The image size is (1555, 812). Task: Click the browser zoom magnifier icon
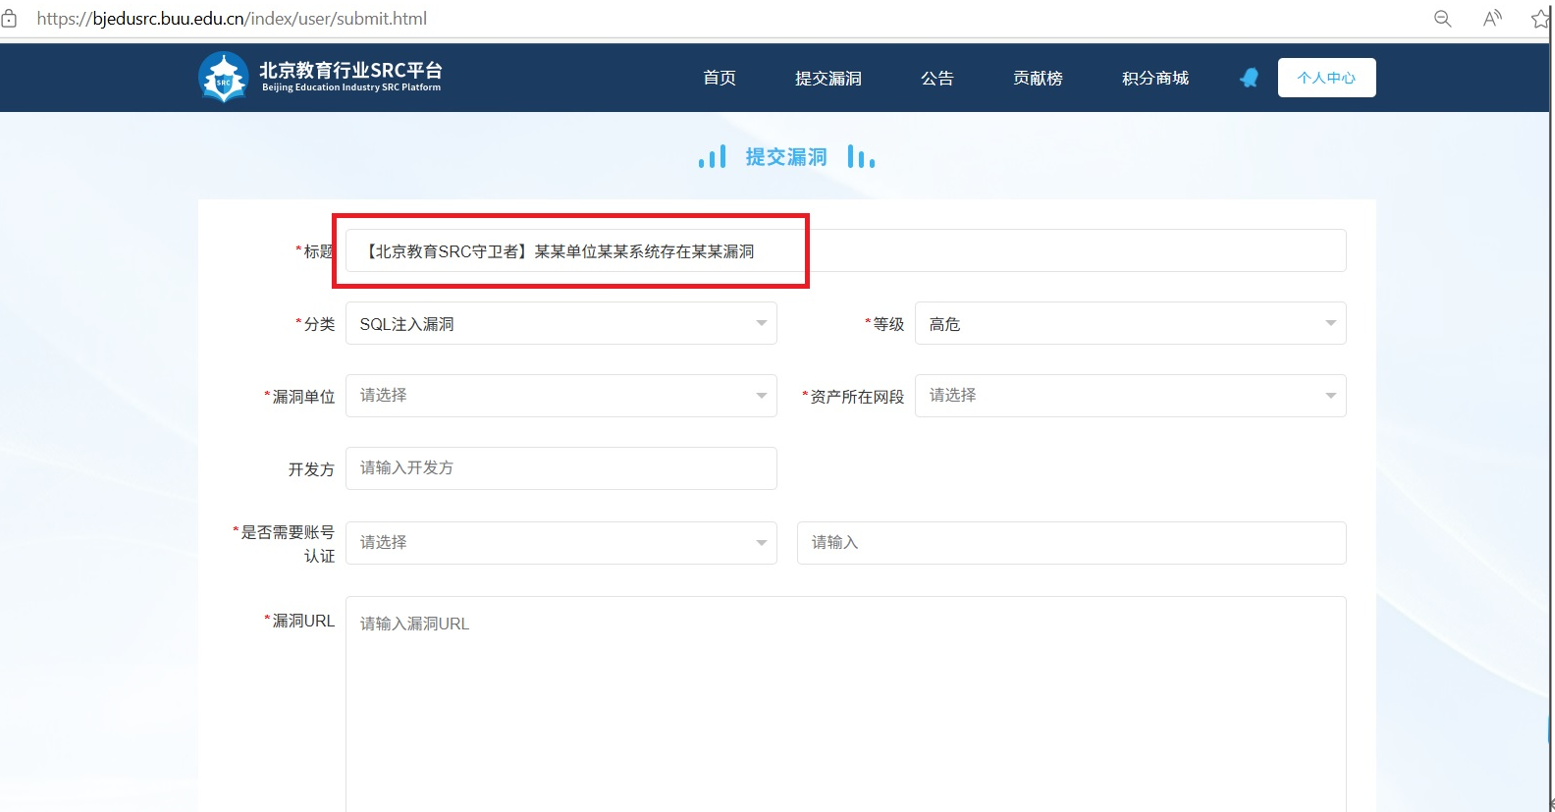(x=1442, y=19)
